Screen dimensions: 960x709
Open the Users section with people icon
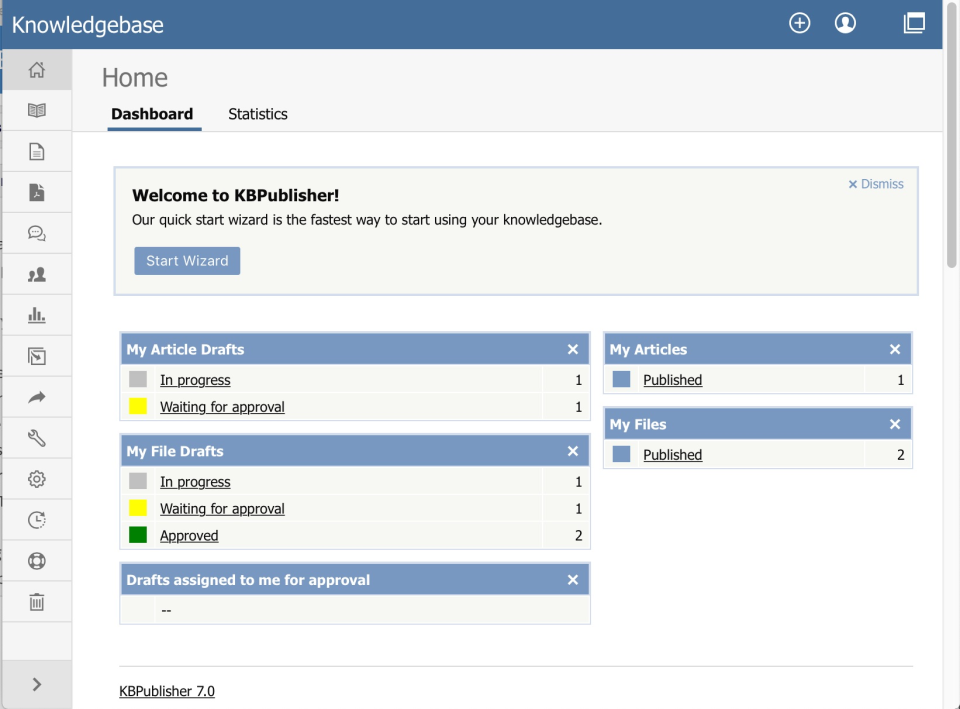click(x=37, y=273)
